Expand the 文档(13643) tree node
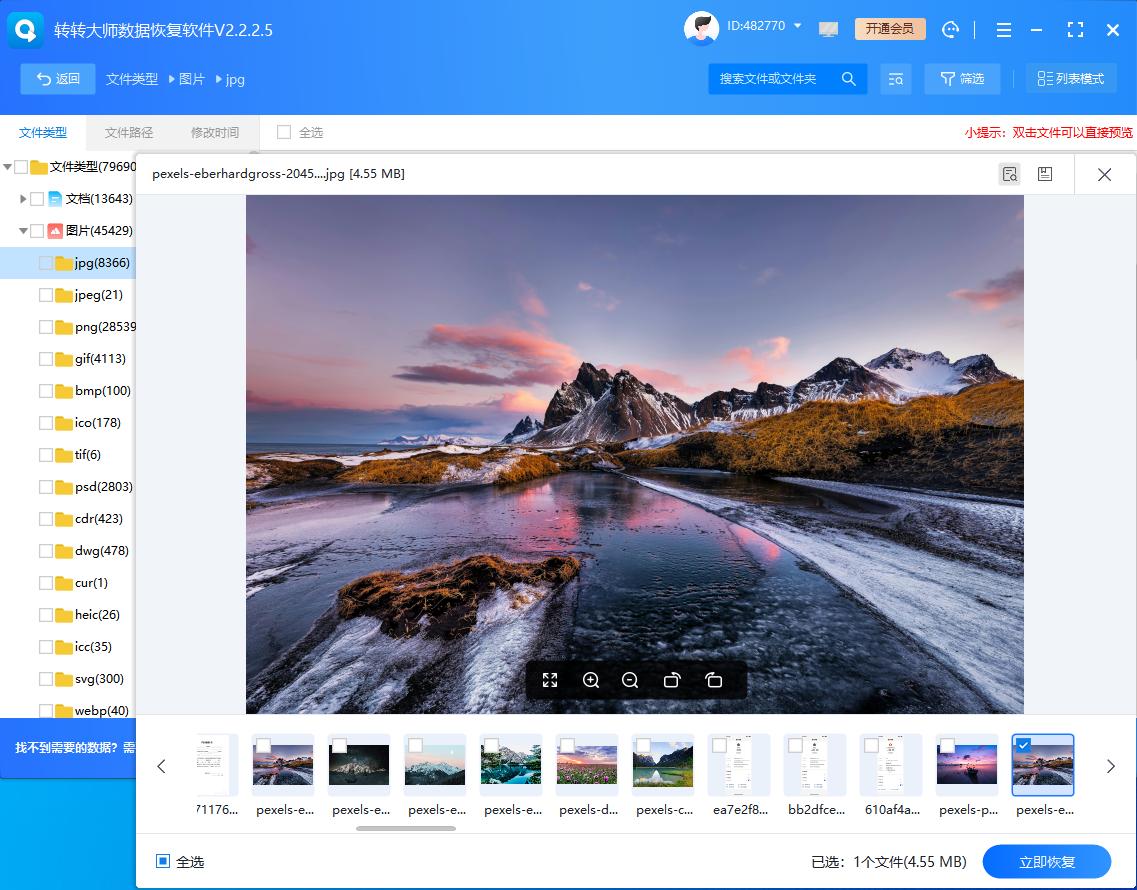The width and height of the screenshot is (1137, 890). pos(22,198)
